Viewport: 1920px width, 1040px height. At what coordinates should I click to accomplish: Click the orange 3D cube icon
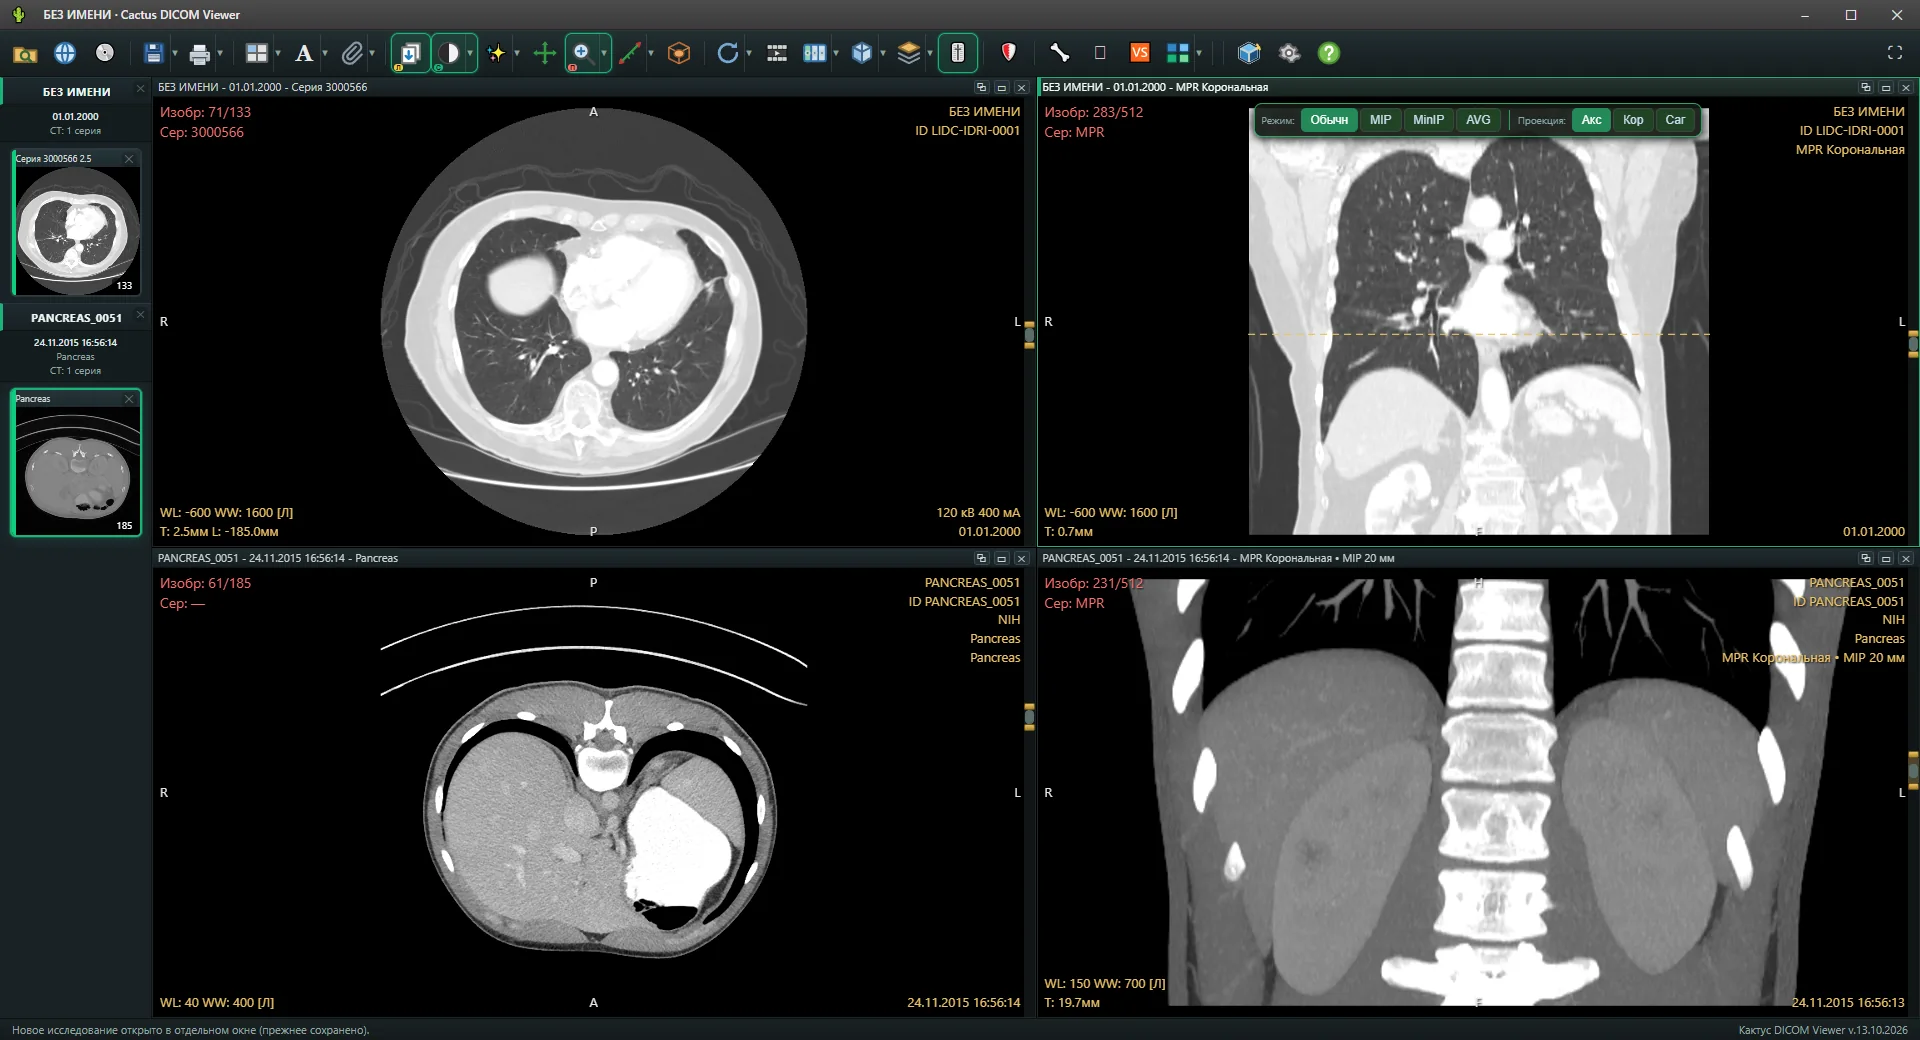(679, 54)
